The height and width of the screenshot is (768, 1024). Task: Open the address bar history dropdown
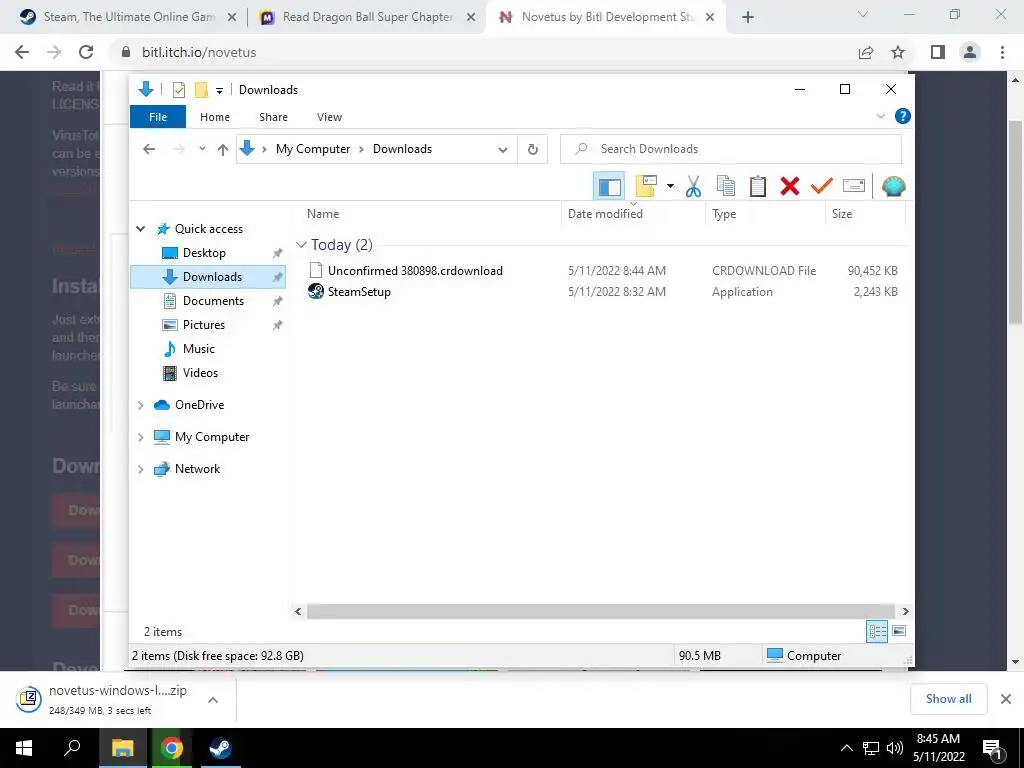(502, 150)
